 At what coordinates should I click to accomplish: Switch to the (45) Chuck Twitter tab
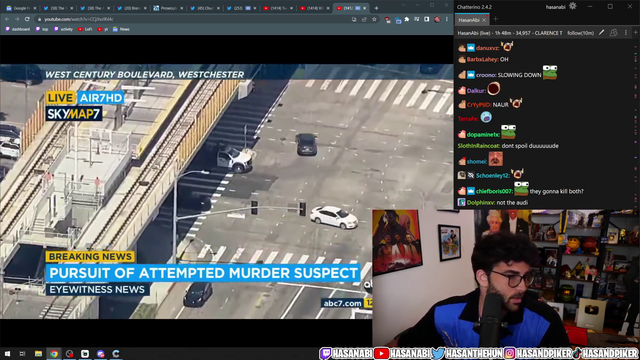click(206, 8)
